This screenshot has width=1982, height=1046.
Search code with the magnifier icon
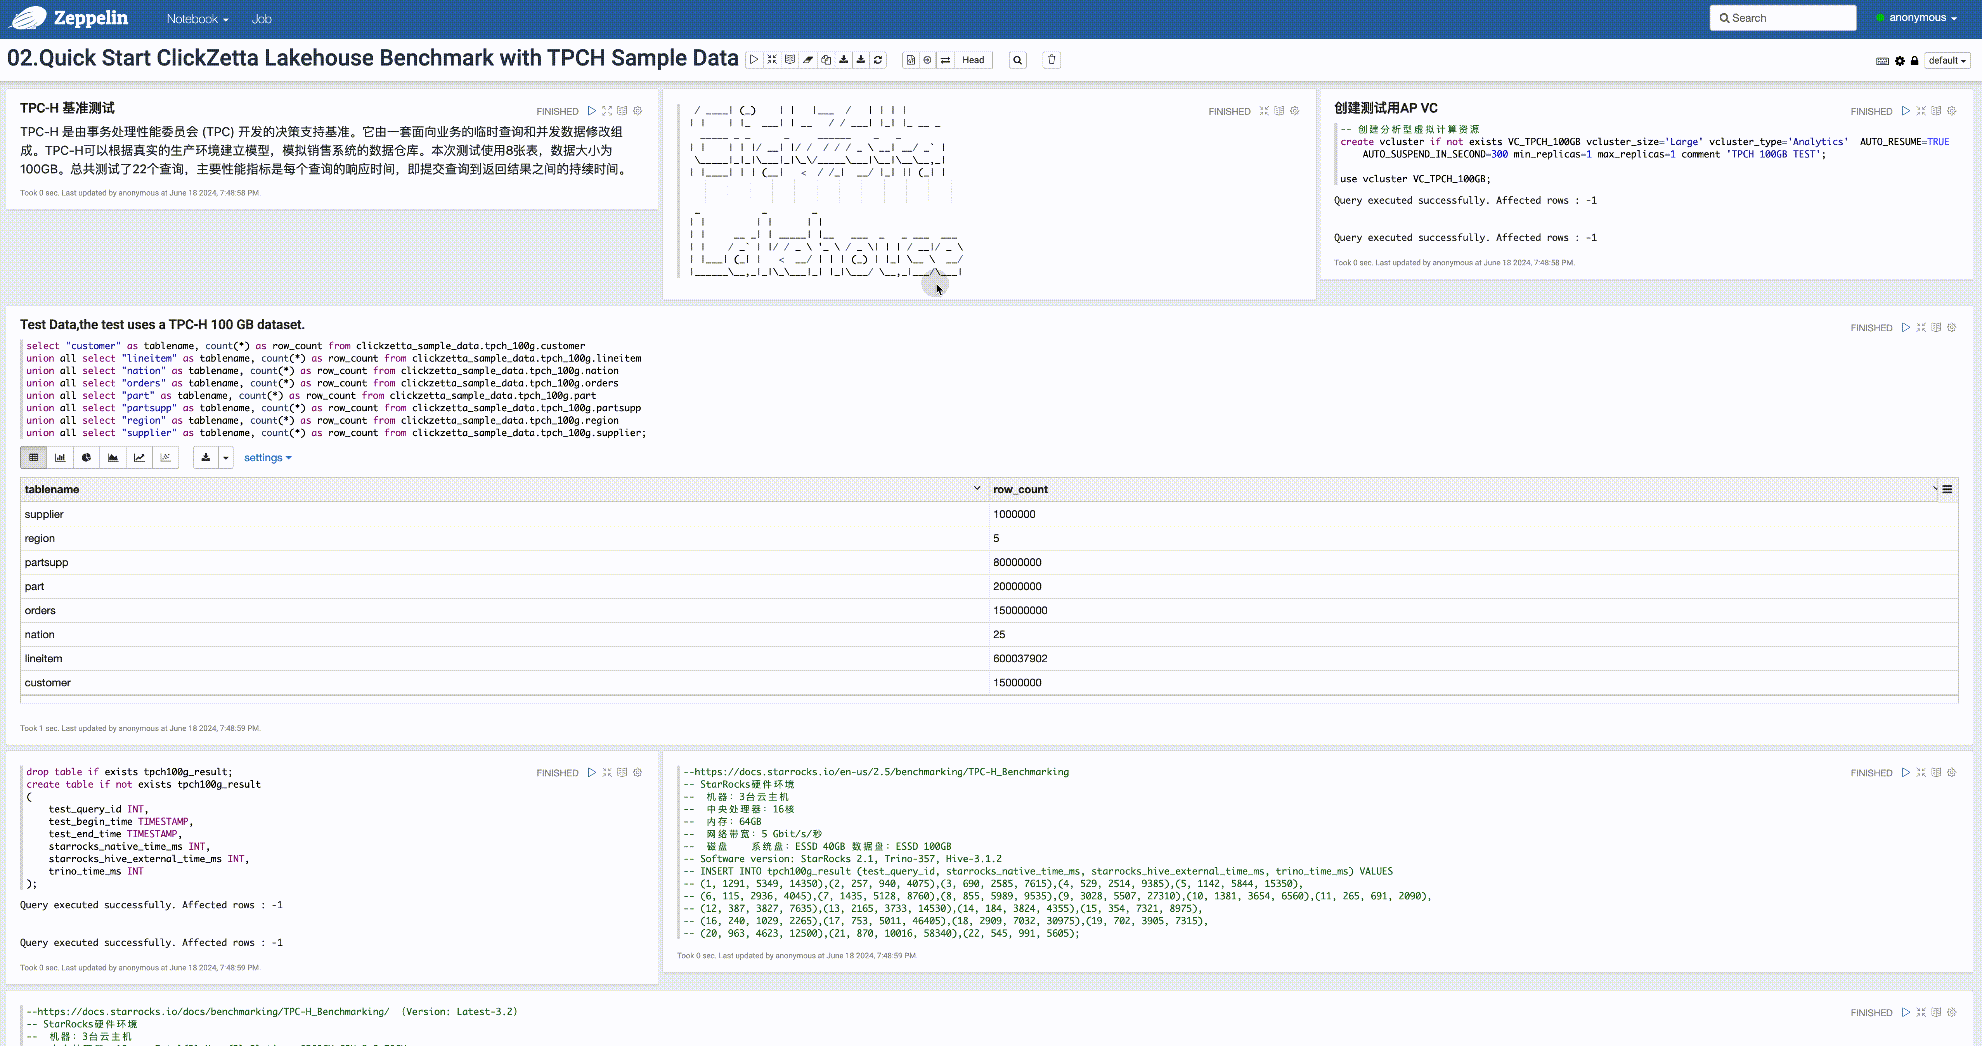[1017, 60]
